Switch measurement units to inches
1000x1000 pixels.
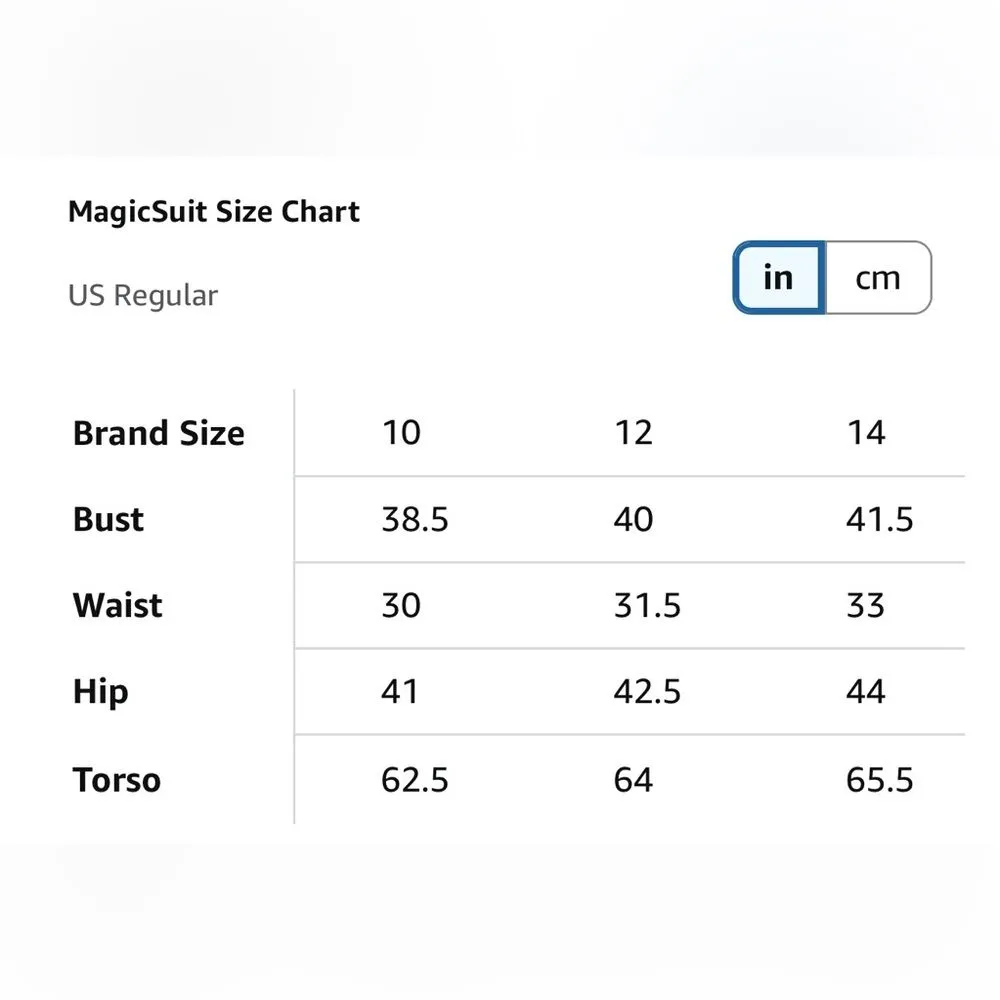tap(778, 278)
